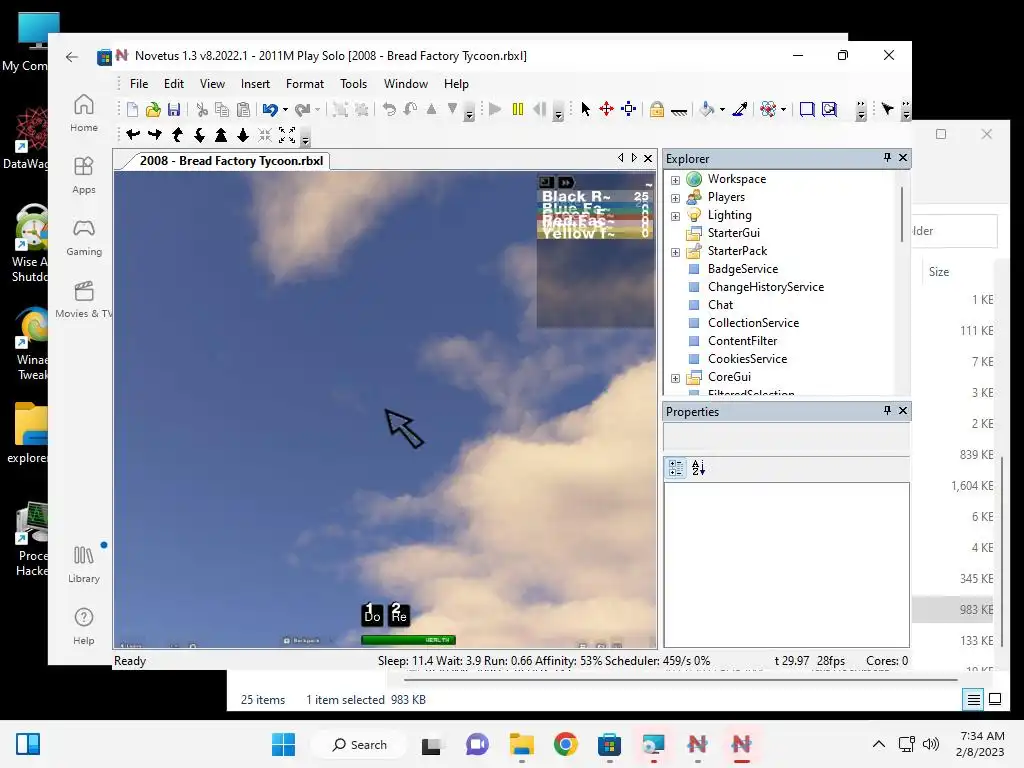Tilt camera up with the curved up arrow
1024x768 pixels.
click(x=177, y=135)
